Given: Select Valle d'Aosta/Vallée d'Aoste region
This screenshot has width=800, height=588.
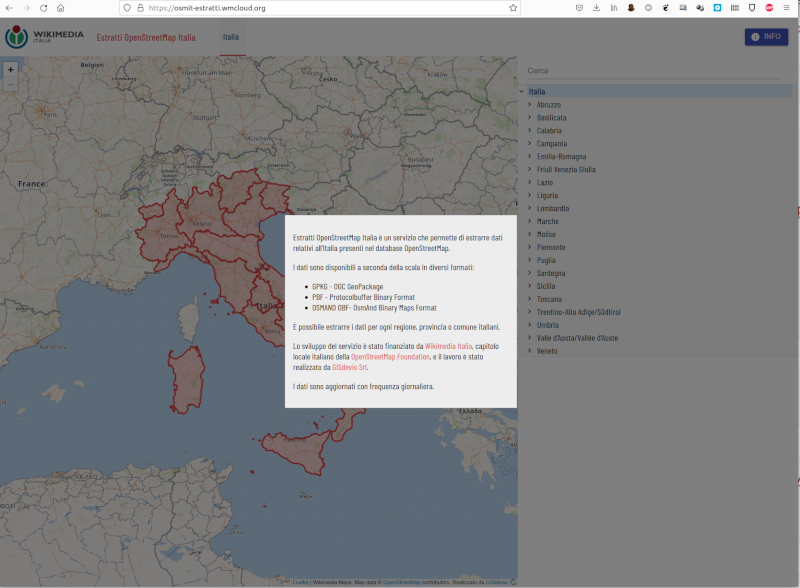Looking at the screenshot, I should pyautogui.click(x=577, y=338).
